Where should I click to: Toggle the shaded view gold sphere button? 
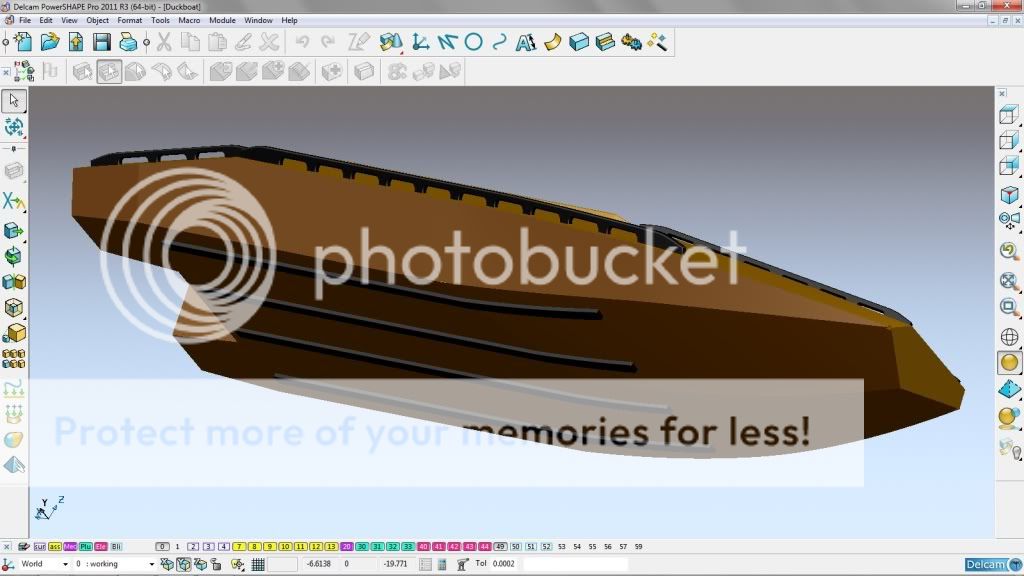click(x=1009, y=362)
